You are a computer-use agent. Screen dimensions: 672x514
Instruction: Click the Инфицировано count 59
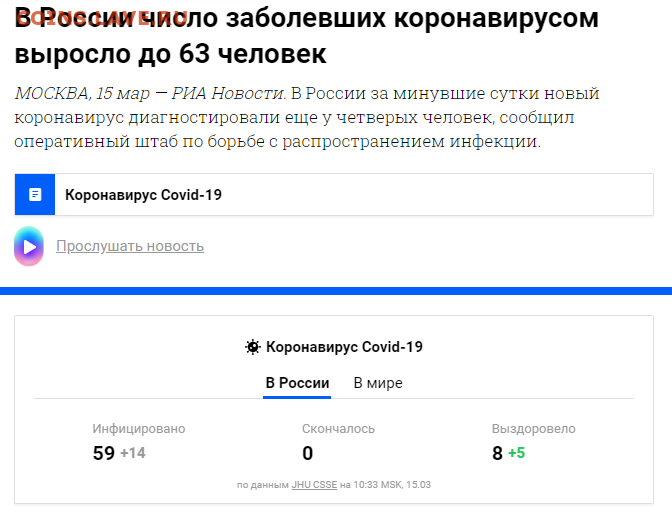coord(104,453)
